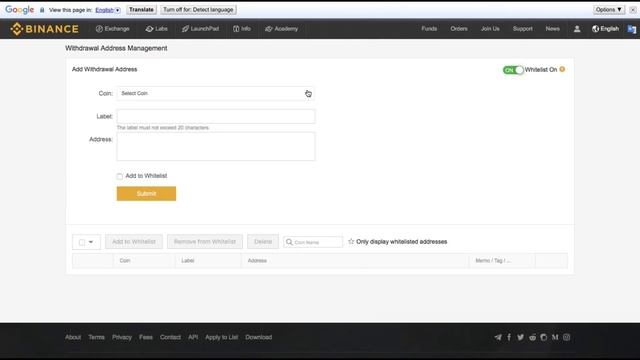Open the News menu item
The height and width of the screenshot is (360, 640).
[x=553, y=29]
